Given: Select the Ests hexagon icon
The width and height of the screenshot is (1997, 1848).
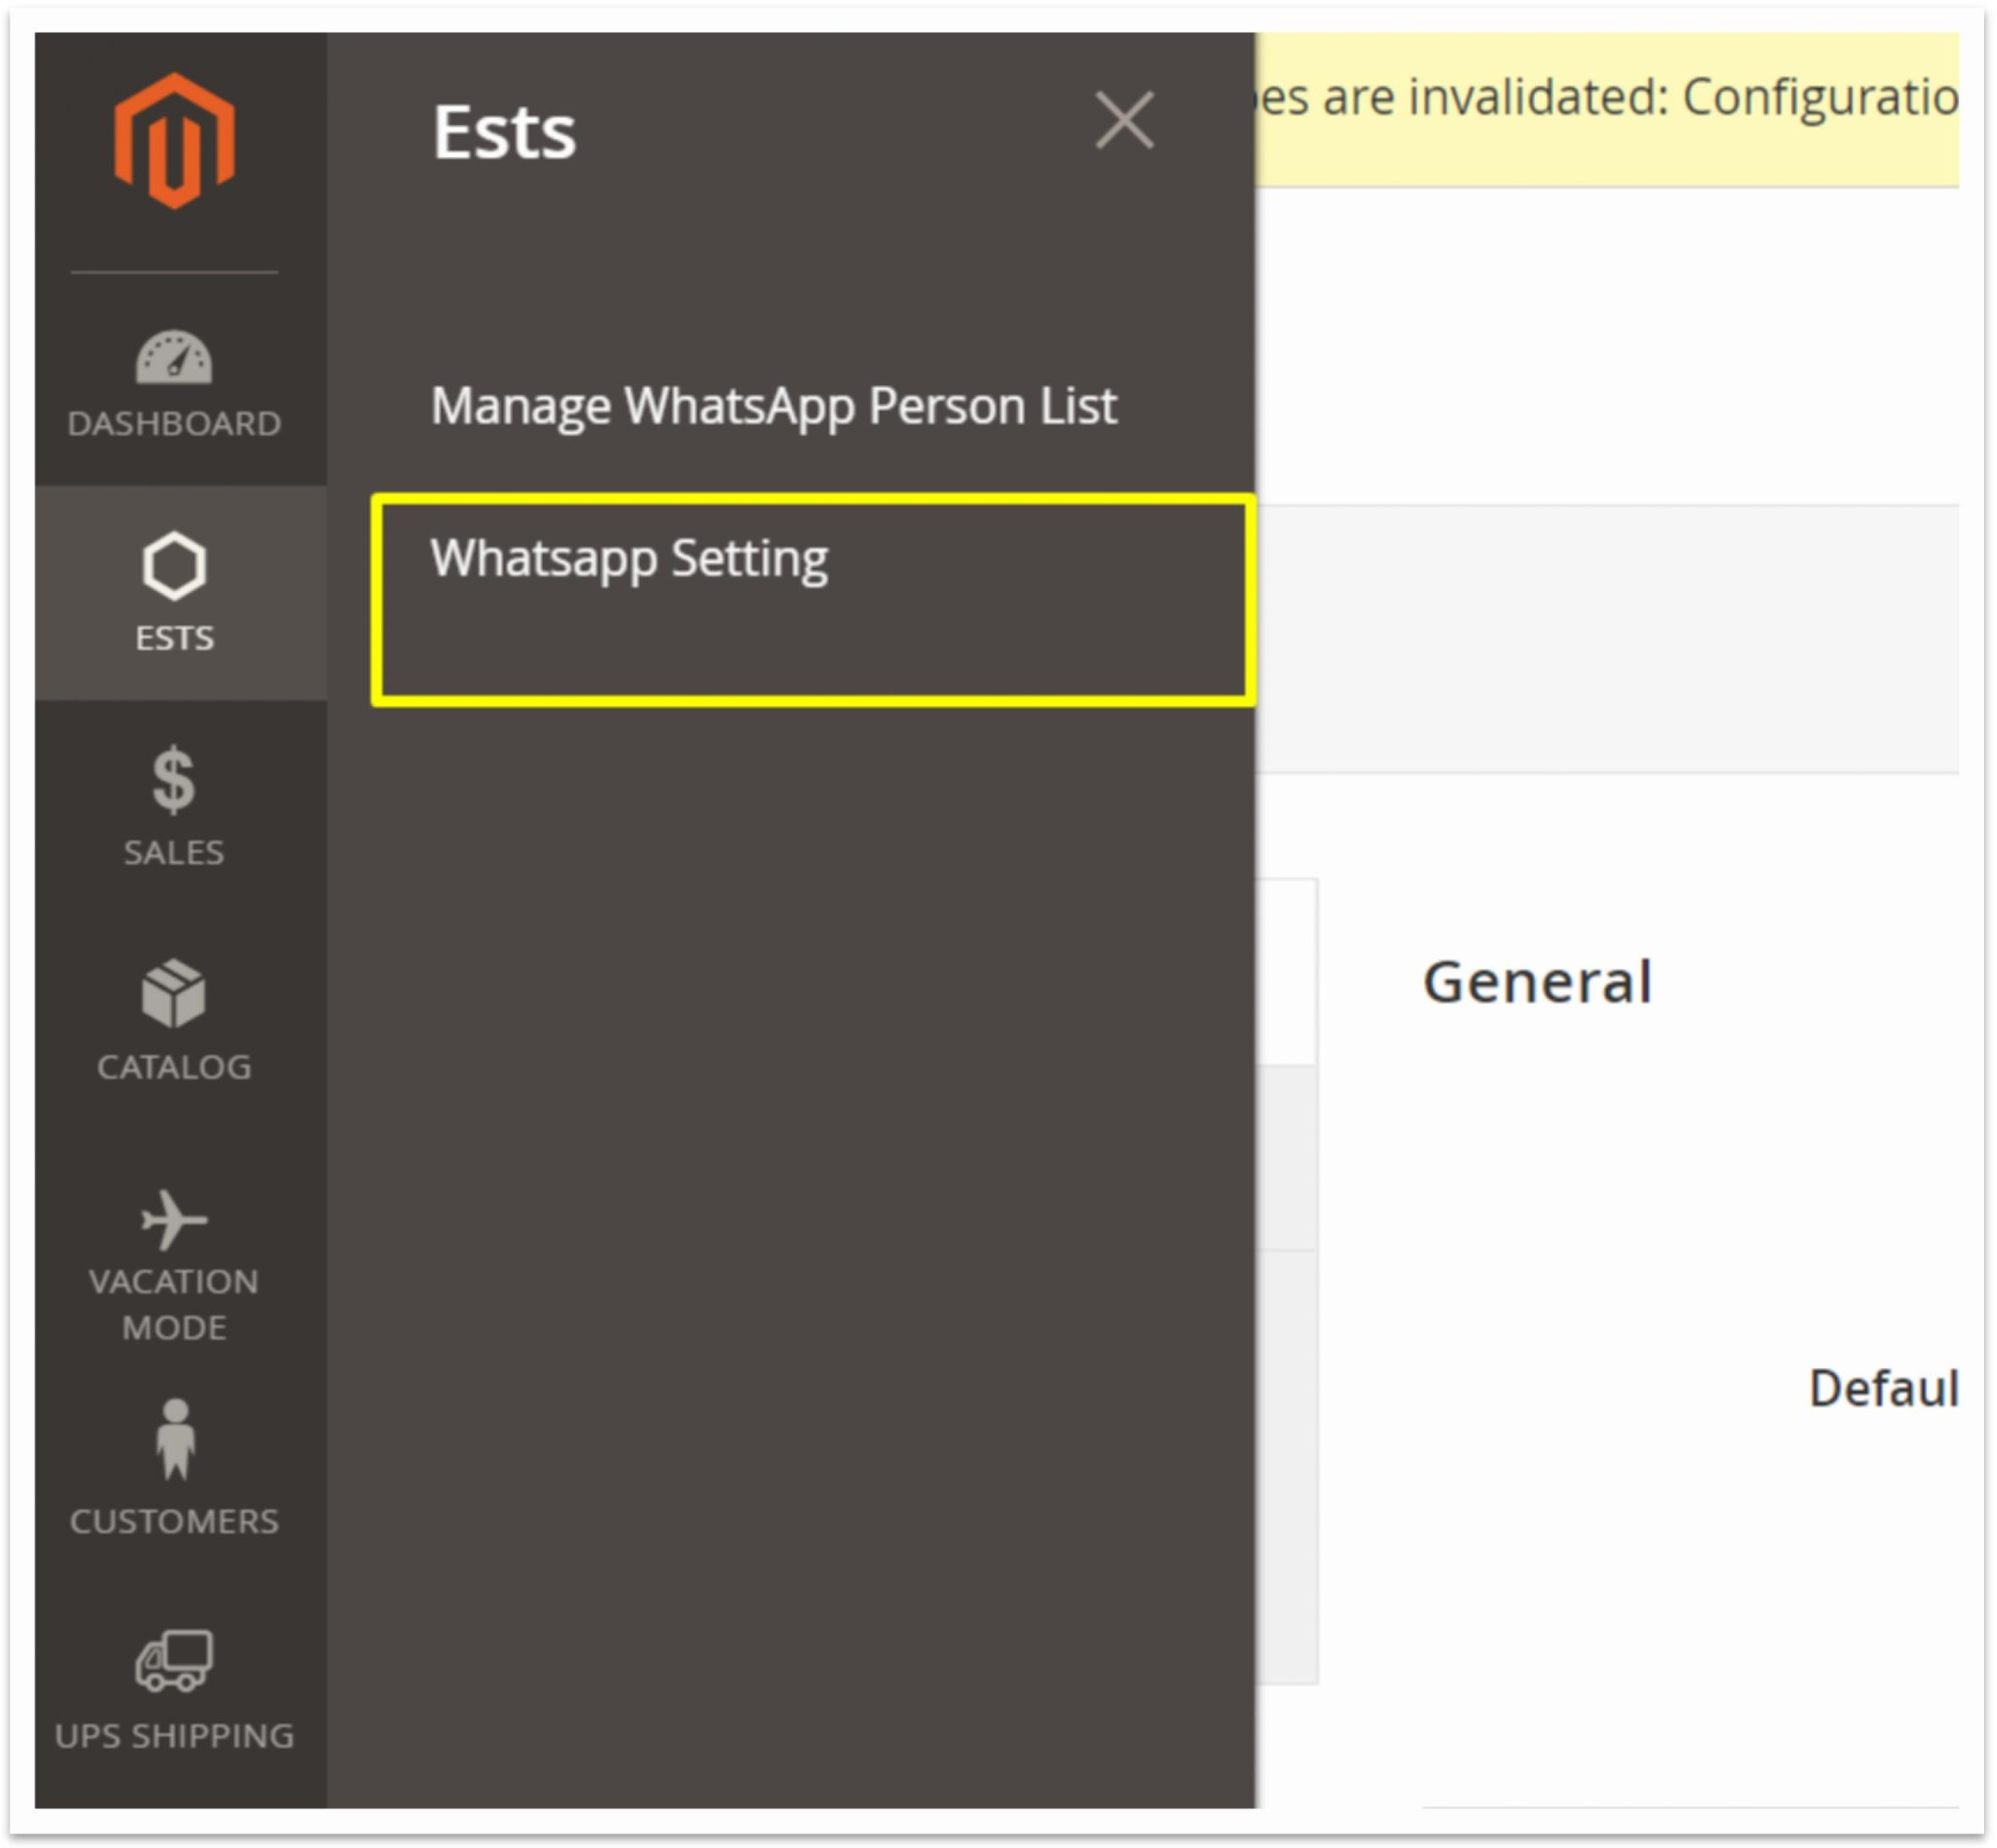Looking at the screenshot, I should tap(174, 566).
